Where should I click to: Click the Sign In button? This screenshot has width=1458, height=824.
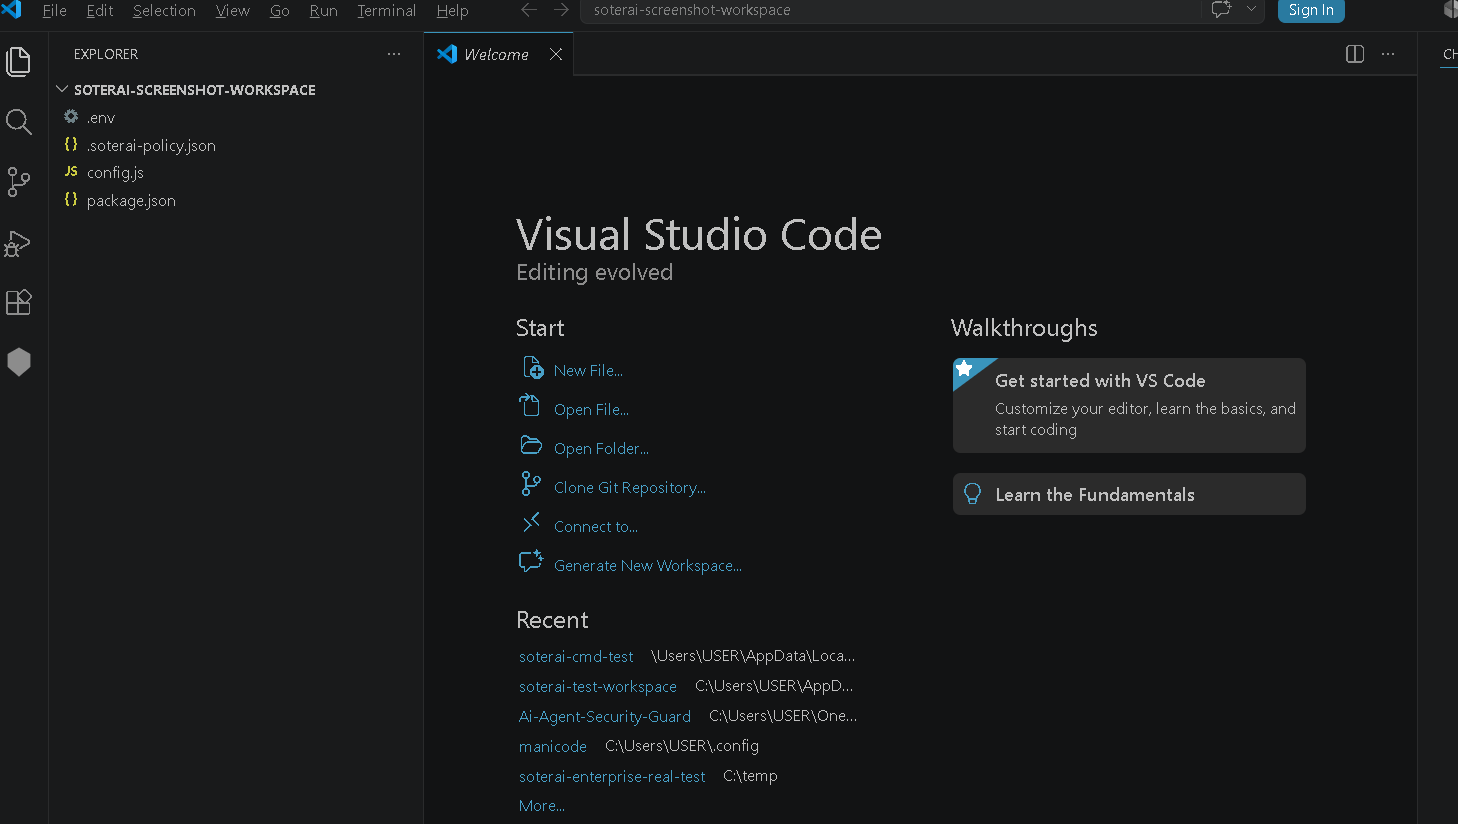1311,10
